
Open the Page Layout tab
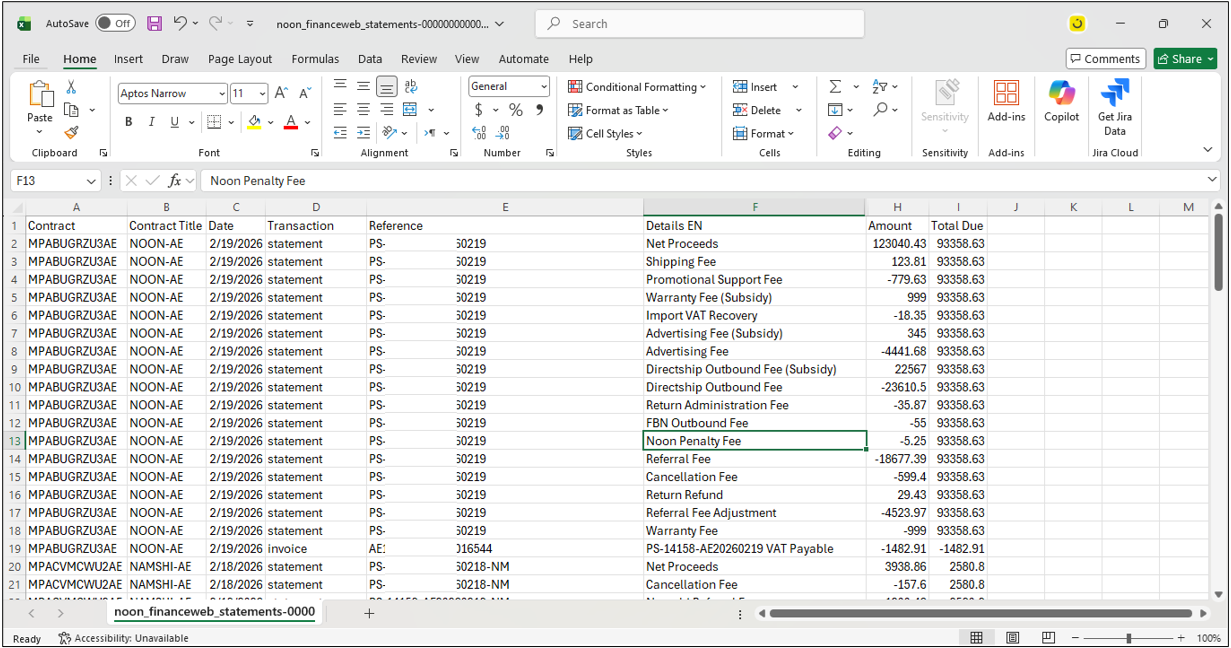[x=240, y=59]
